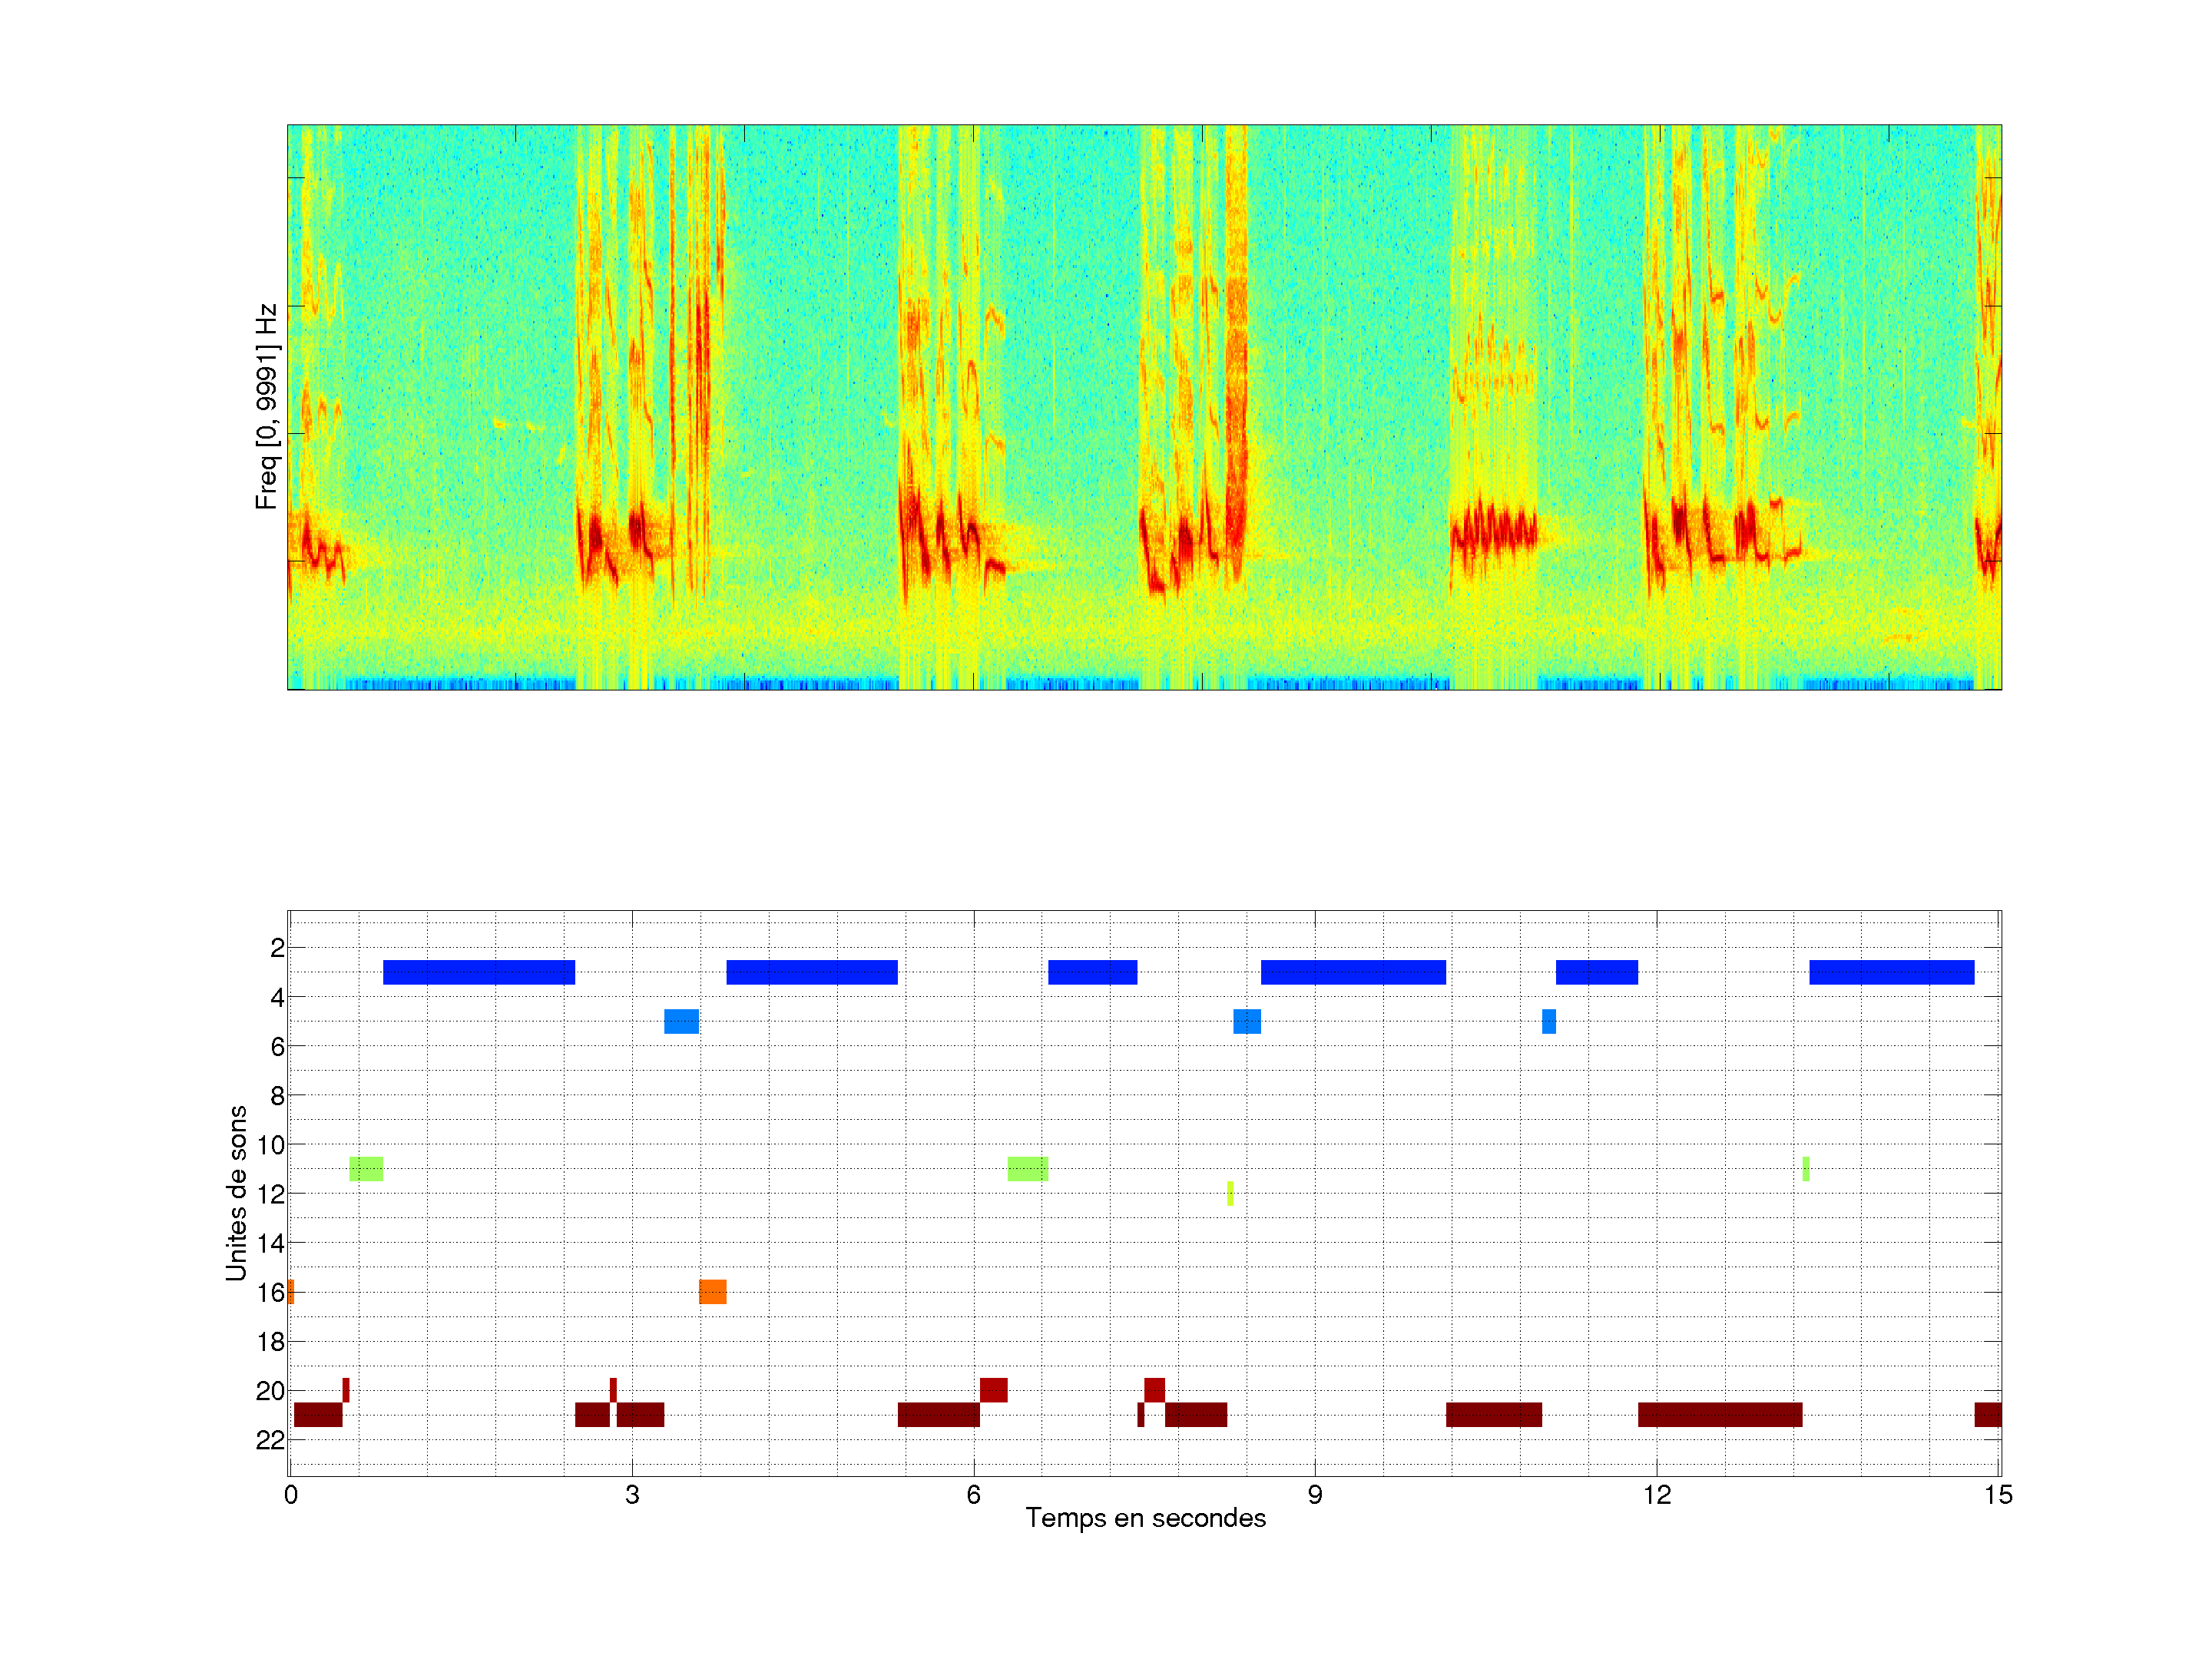
Task: Click the light green block after 6 seconds
Action: tap(1027, 1169)
